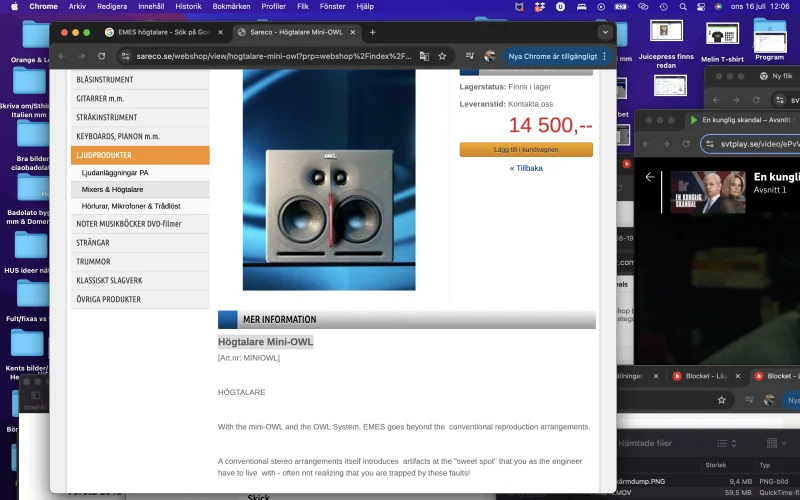Click the Mini-OWL speaker product image
The image size is (800, 500).
pyautogui.click(x=329, y=190)
